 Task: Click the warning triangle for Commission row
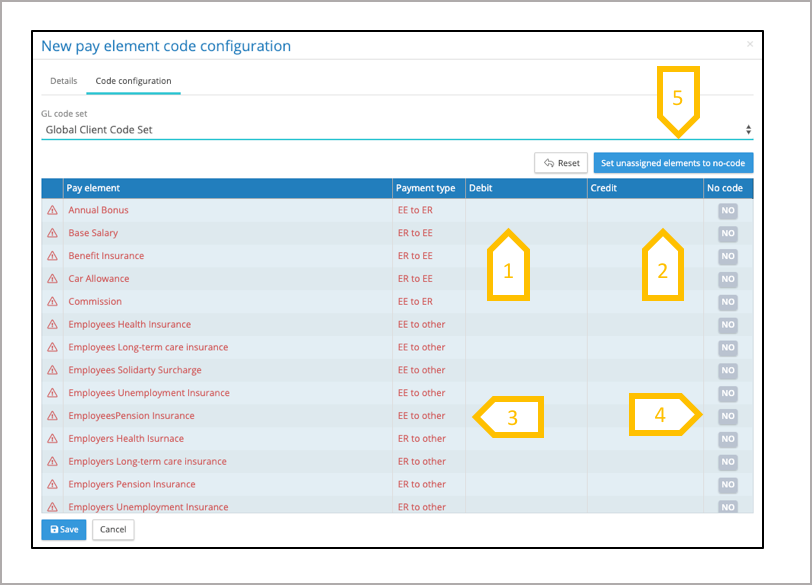pos(52,302)
